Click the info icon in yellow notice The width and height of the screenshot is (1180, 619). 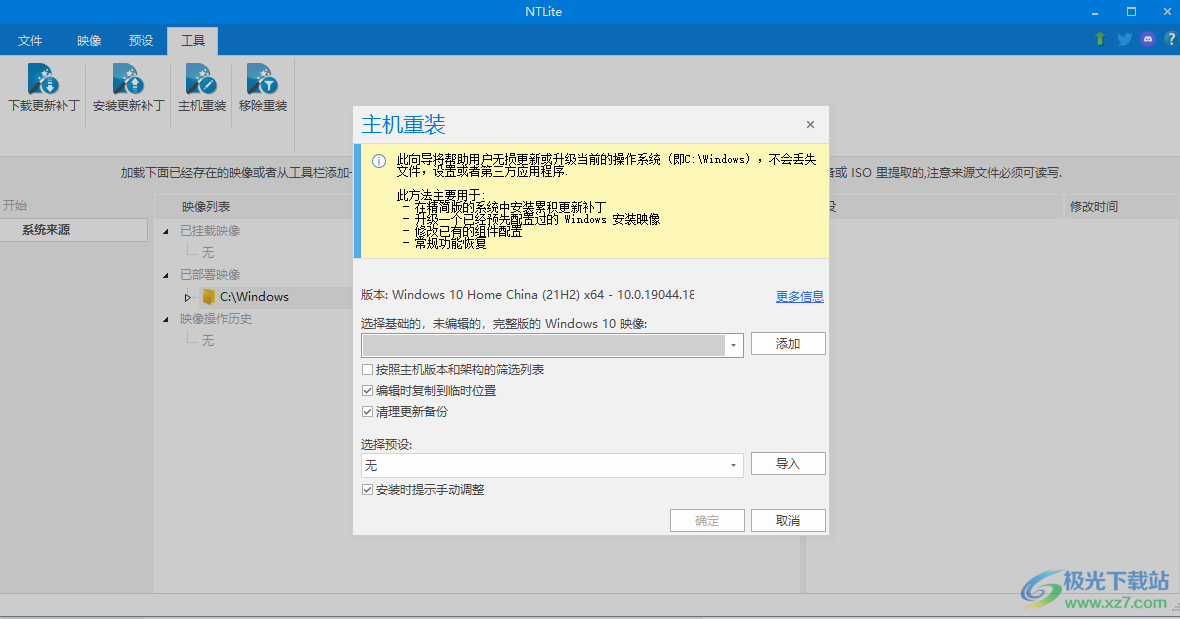tap(379, 161)
